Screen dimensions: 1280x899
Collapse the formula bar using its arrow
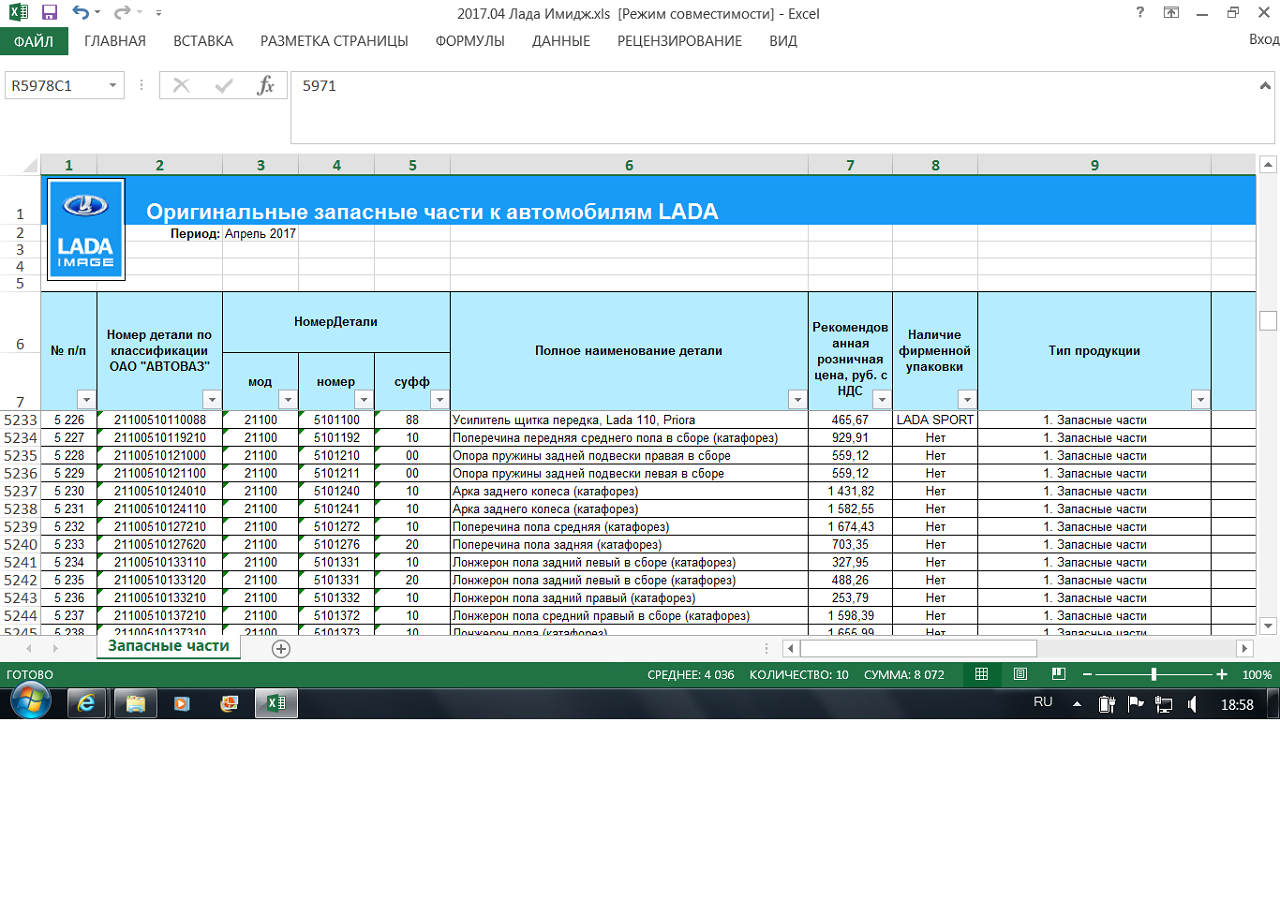click(x=1267, y=85)
